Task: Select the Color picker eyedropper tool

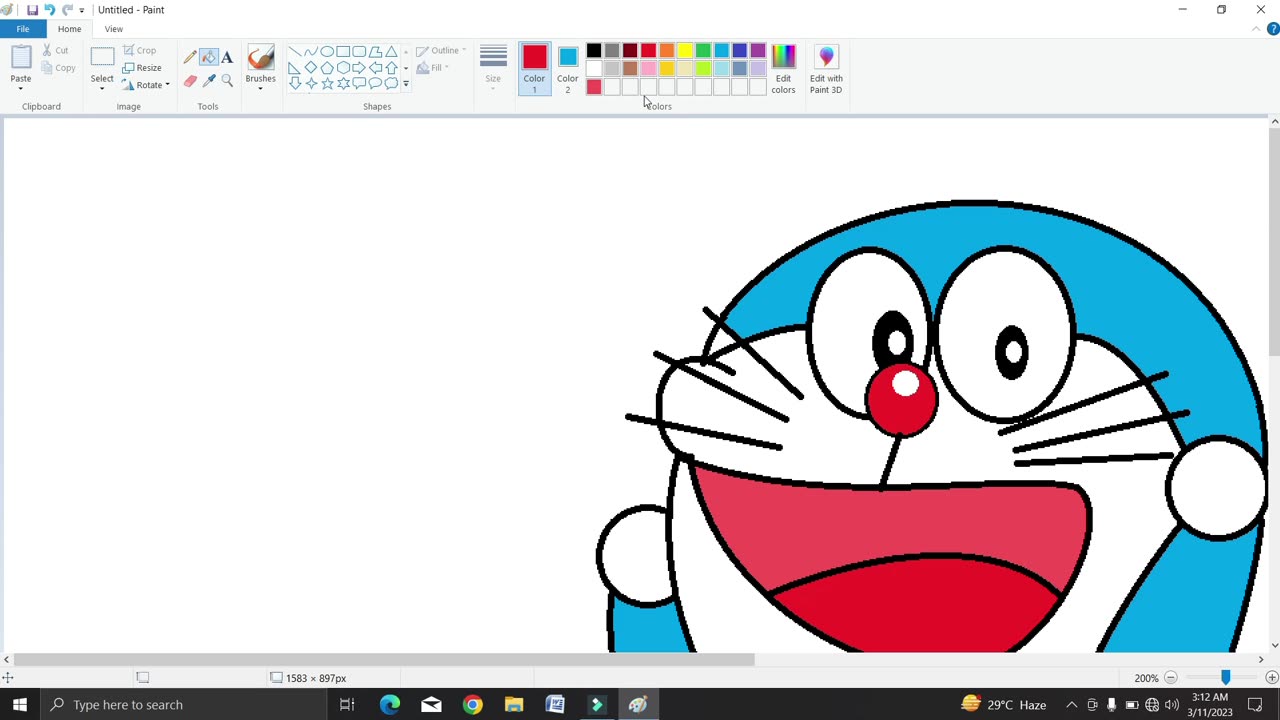Action: 209,81
